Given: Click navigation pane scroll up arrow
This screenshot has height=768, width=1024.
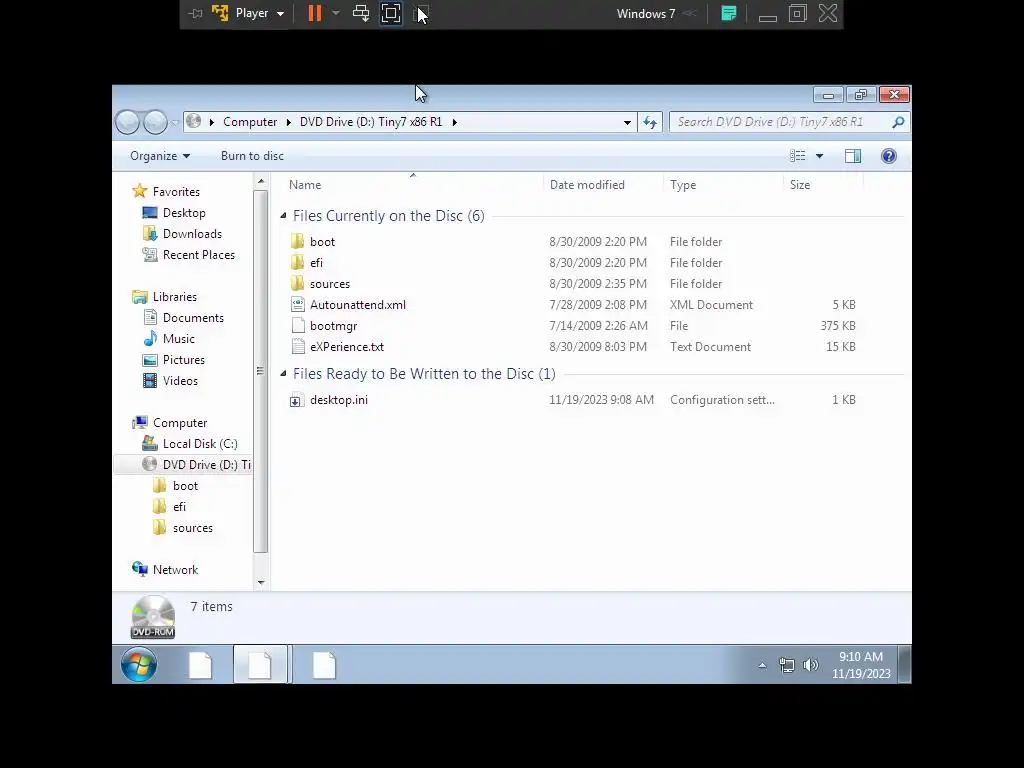Looking at the screenshot, I should [x=261, y=181].
